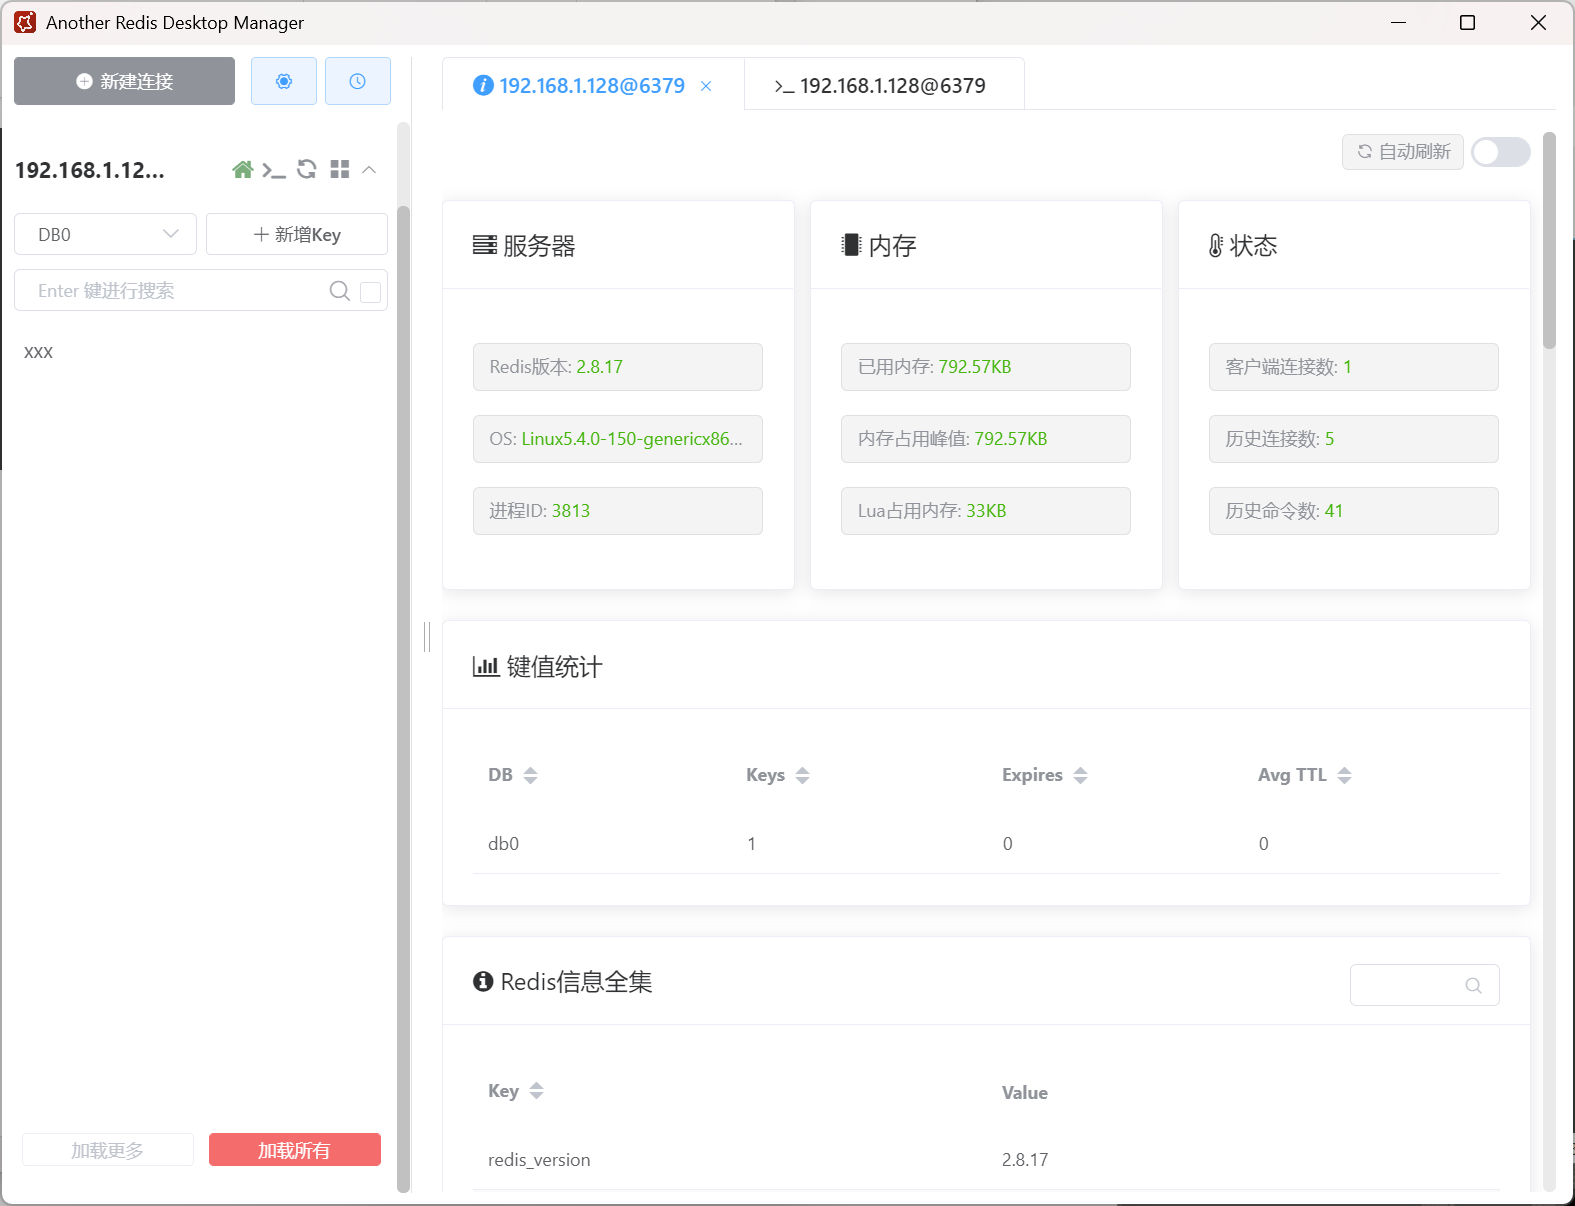Maximize the Another Redis Desktop Manager window
This screenshot has width=1575, height=1206.
1467,22
